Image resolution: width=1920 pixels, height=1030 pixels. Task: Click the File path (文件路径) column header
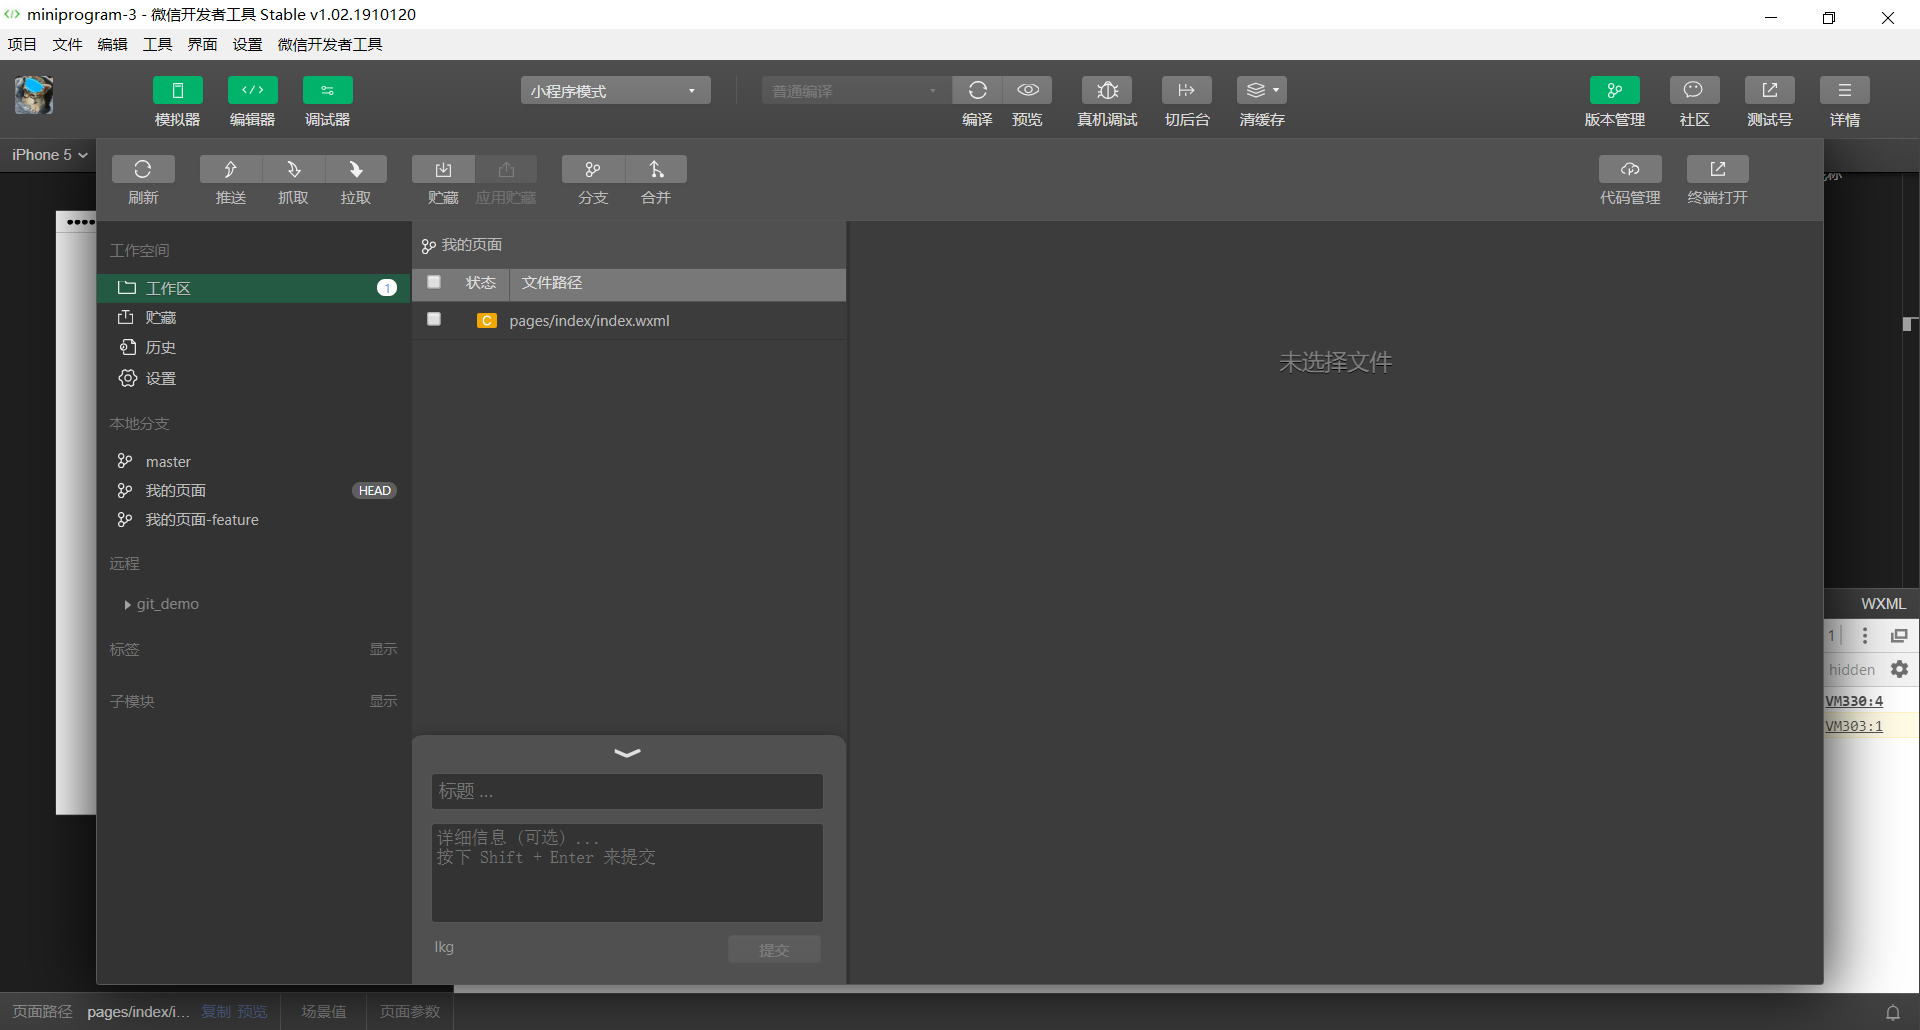pos(552,283)
